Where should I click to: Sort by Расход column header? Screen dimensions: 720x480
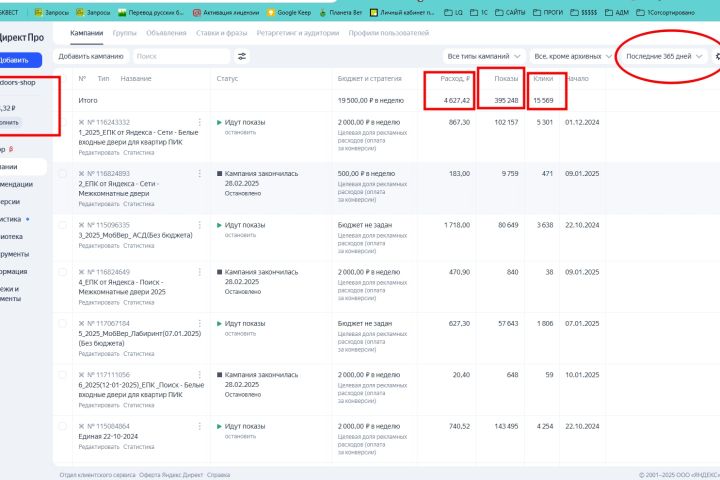click(x=455, y=79)
